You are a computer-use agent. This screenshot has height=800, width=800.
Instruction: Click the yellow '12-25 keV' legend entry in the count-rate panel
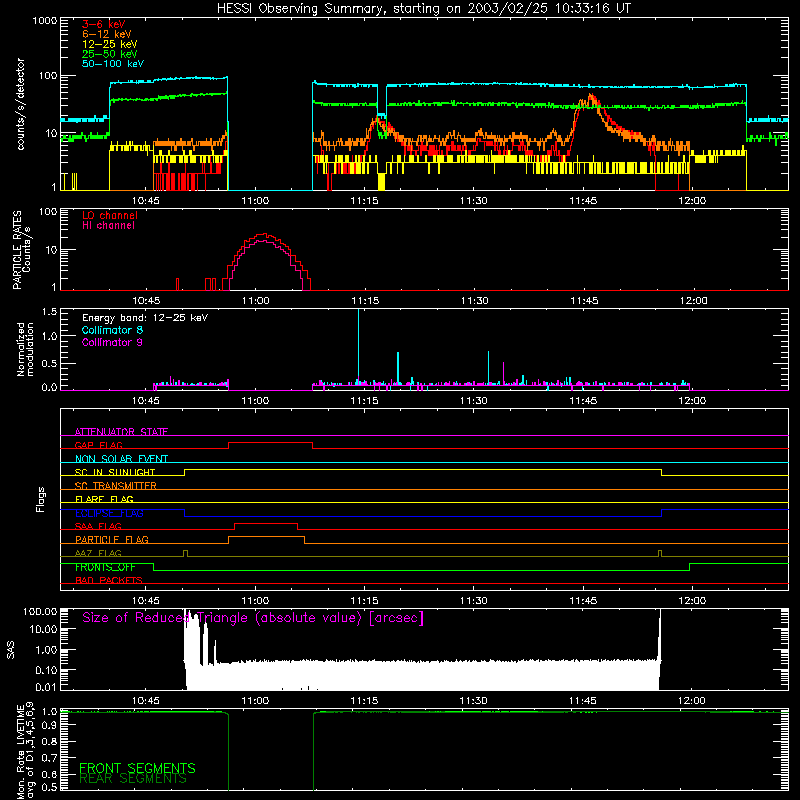(x=110, y=44)
